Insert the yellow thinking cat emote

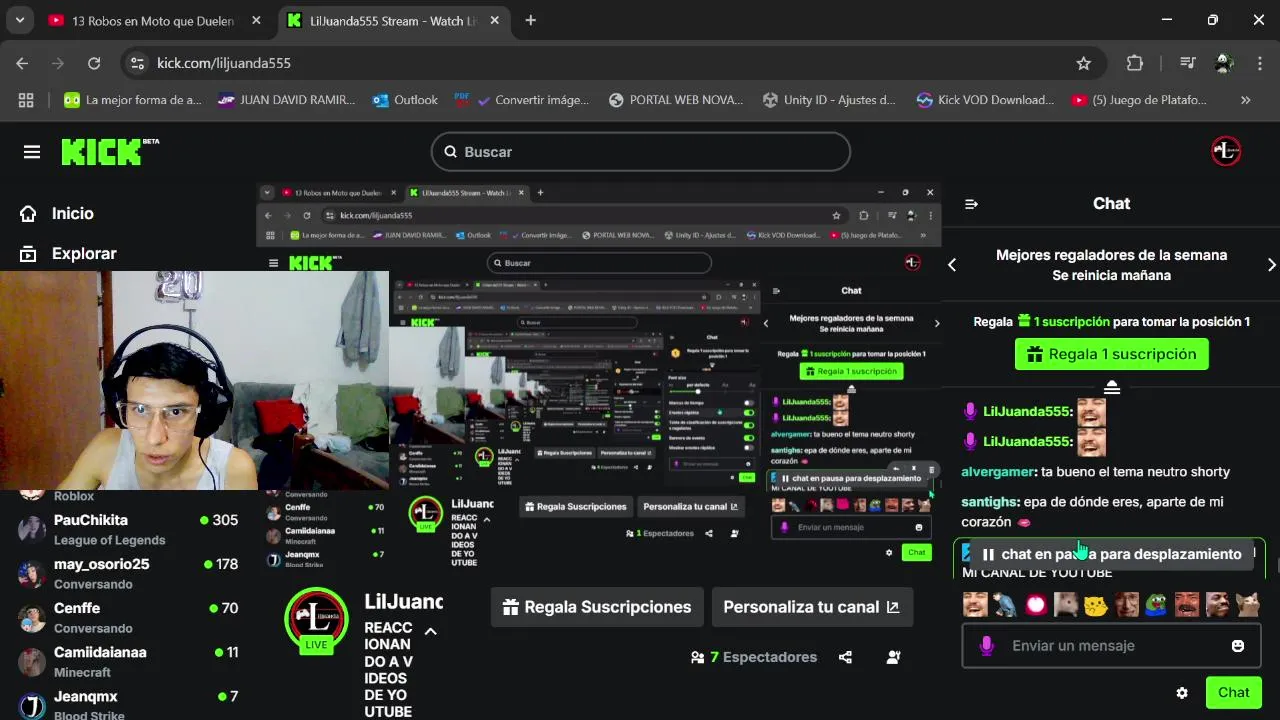click(1096, 604)
